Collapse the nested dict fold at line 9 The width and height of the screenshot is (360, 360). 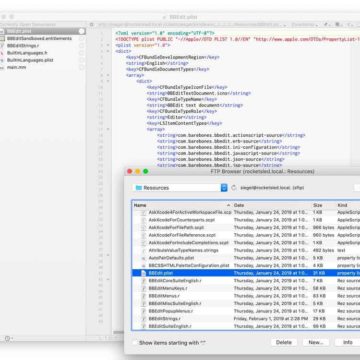click(x=108, y=81)
